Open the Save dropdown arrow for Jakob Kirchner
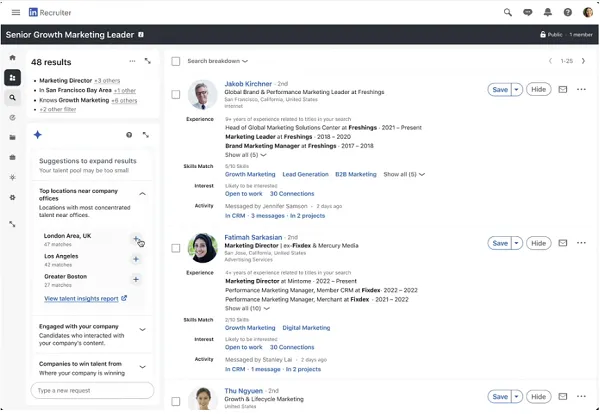The image size is (600, 414). coord(517,90)
